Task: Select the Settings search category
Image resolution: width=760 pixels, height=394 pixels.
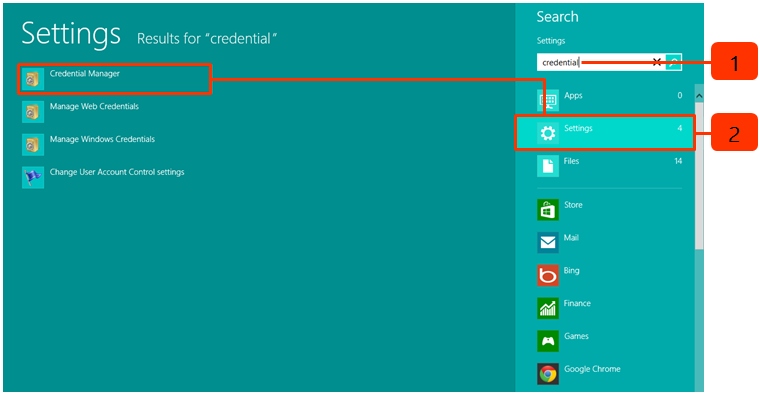Action: [x=605, y=133]
